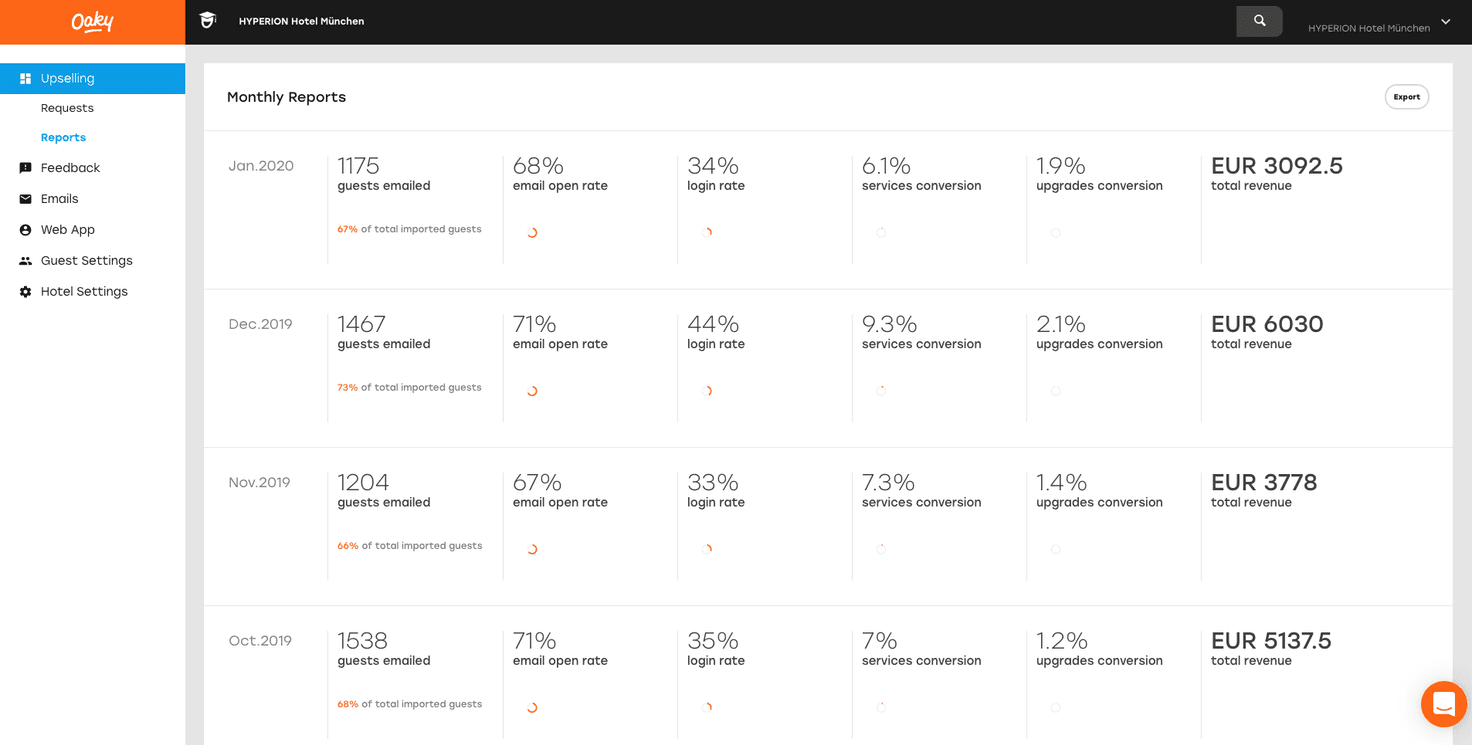Click the Hotel Settings gear icon
The height and width of the screenshot is (745, 1472).
coord(26,292)
